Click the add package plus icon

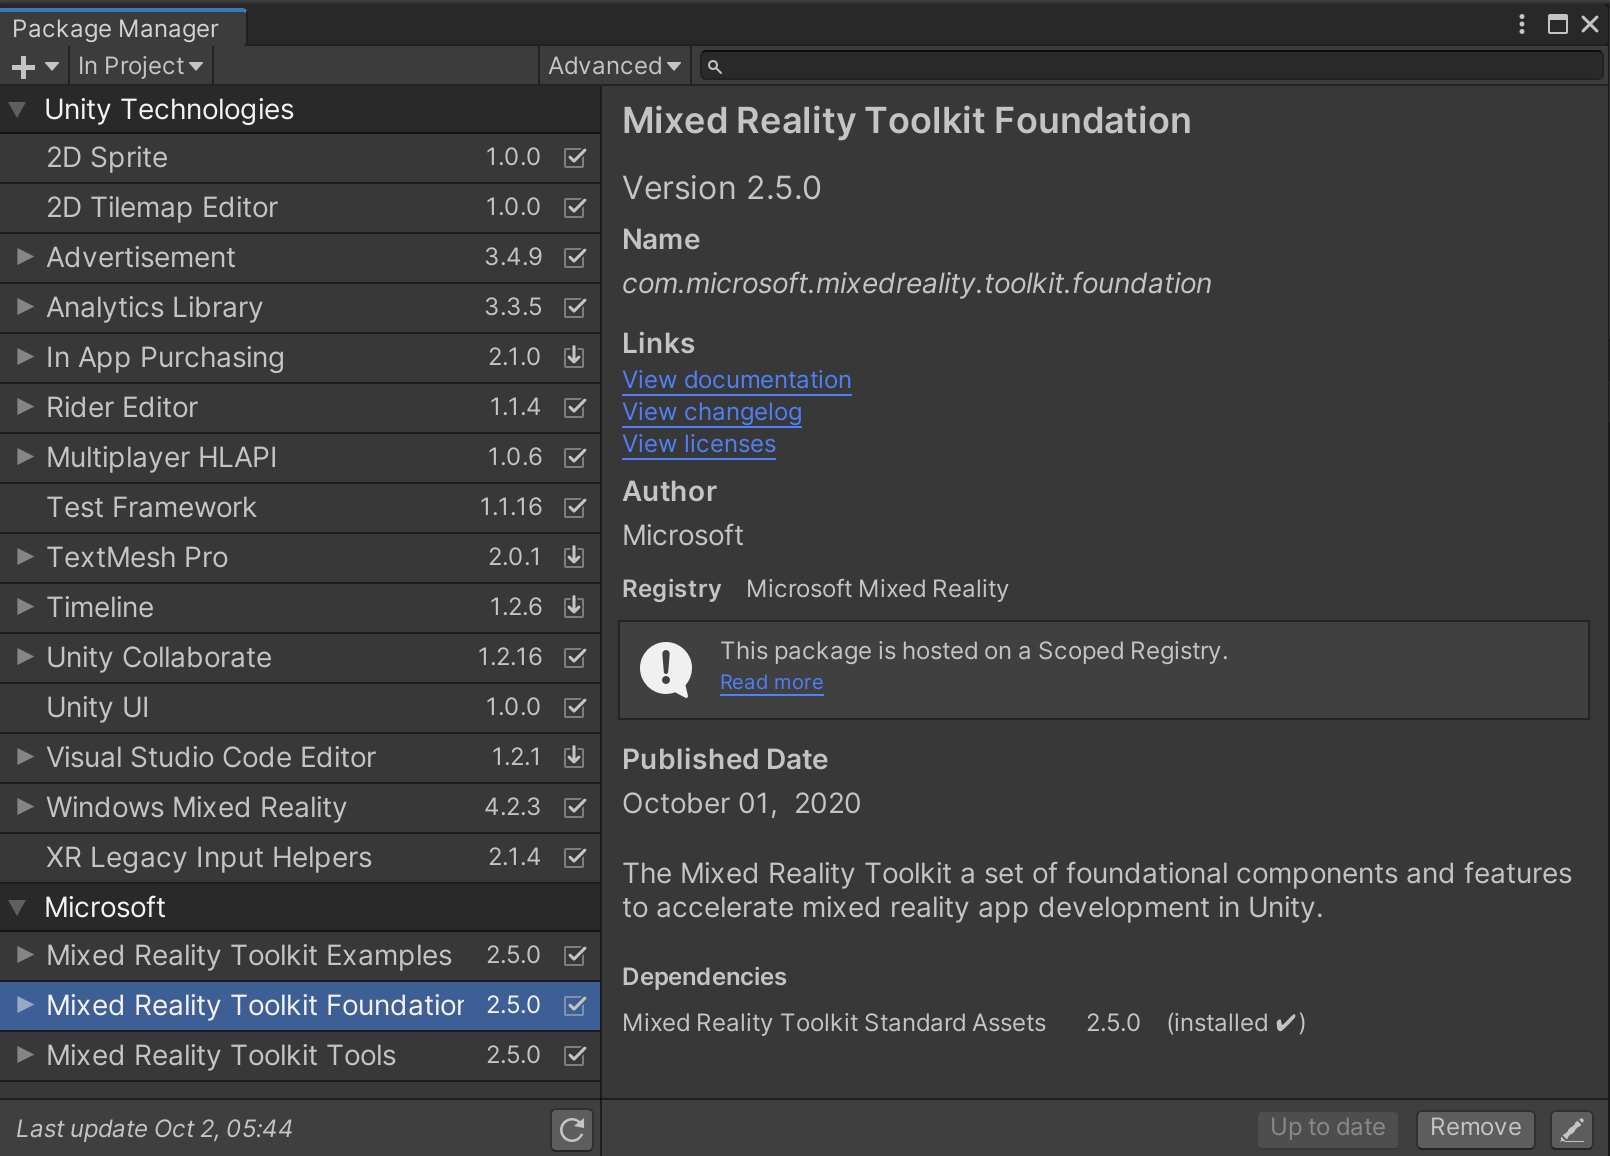pyautogui.click(x=20, y=65)
